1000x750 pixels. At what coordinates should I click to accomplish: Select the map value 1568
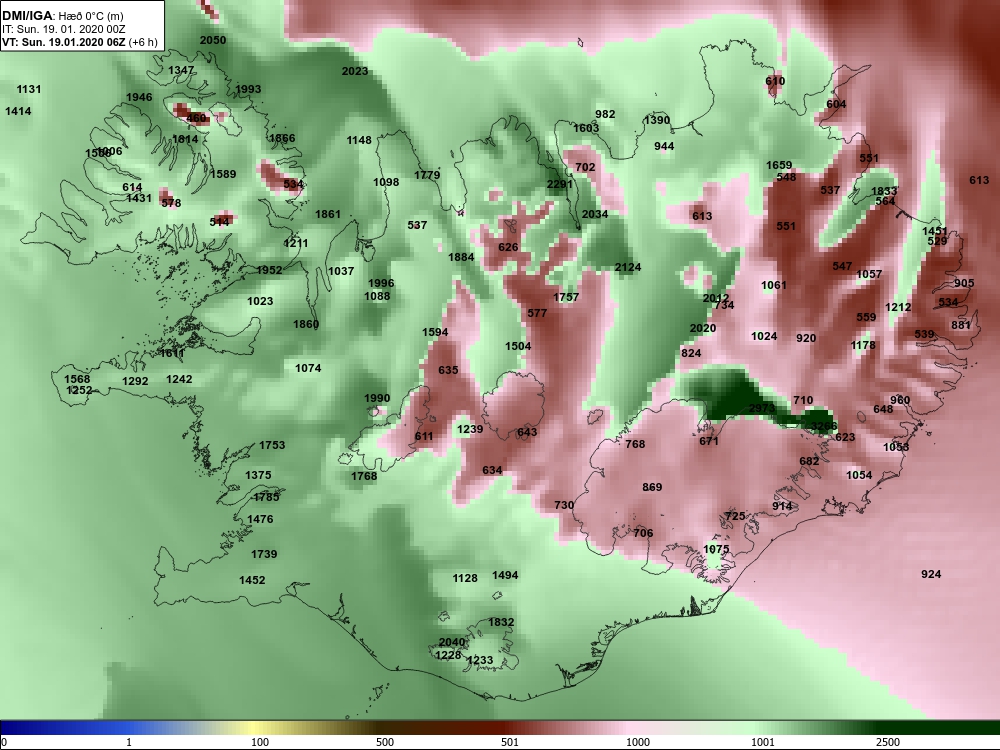77,379
